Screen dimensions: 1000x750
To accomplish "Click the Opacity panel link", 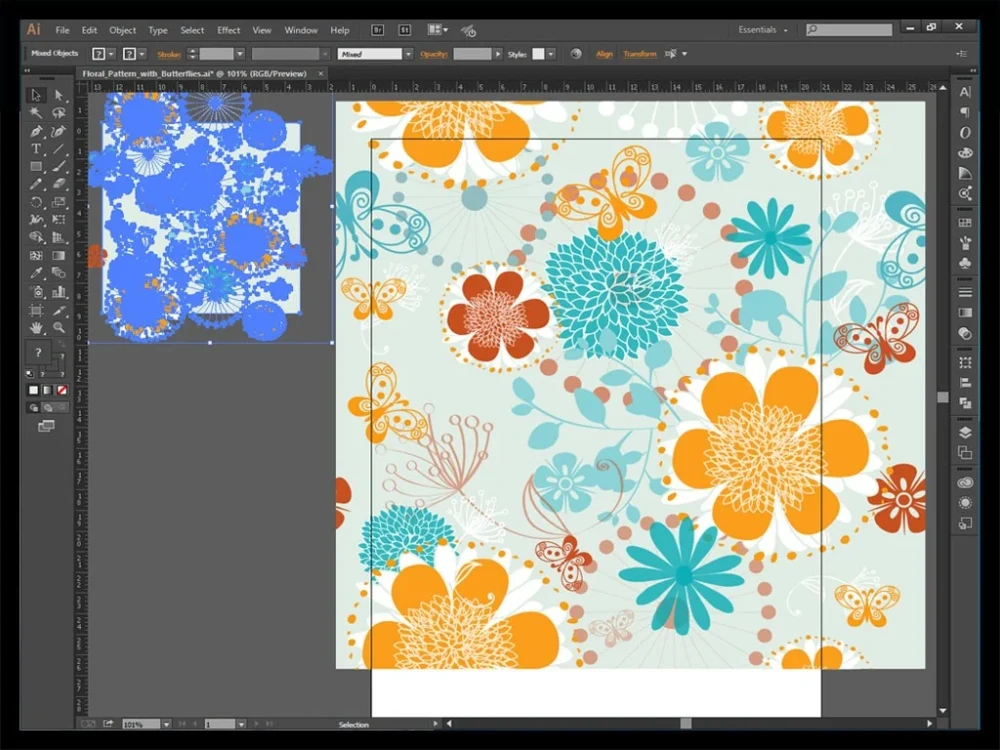I will point(434,54).
